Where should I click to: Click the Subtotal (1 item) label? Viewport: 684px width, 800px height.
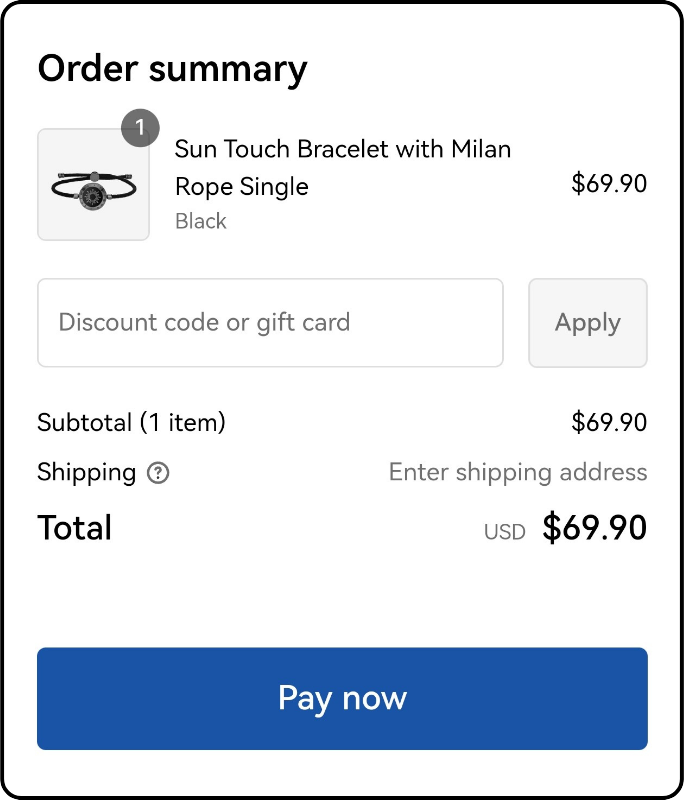(x=131, y=422)
